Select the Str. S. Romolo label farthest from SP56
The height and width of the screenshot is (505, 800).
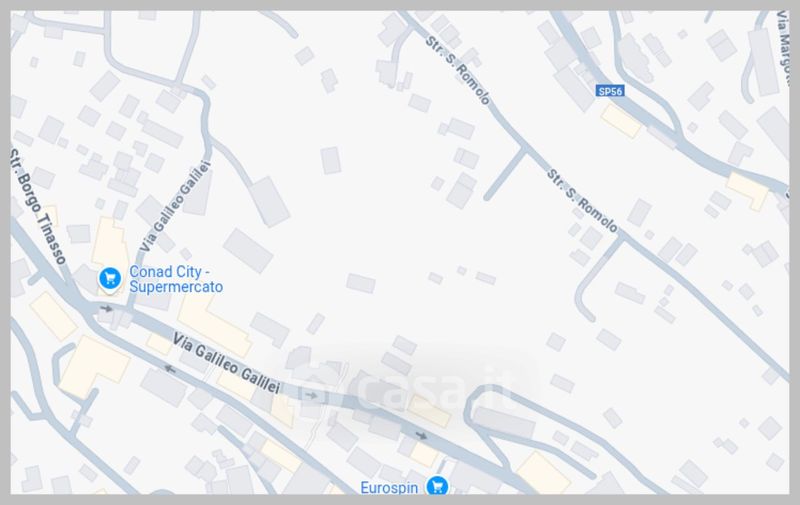pos(458,70)
